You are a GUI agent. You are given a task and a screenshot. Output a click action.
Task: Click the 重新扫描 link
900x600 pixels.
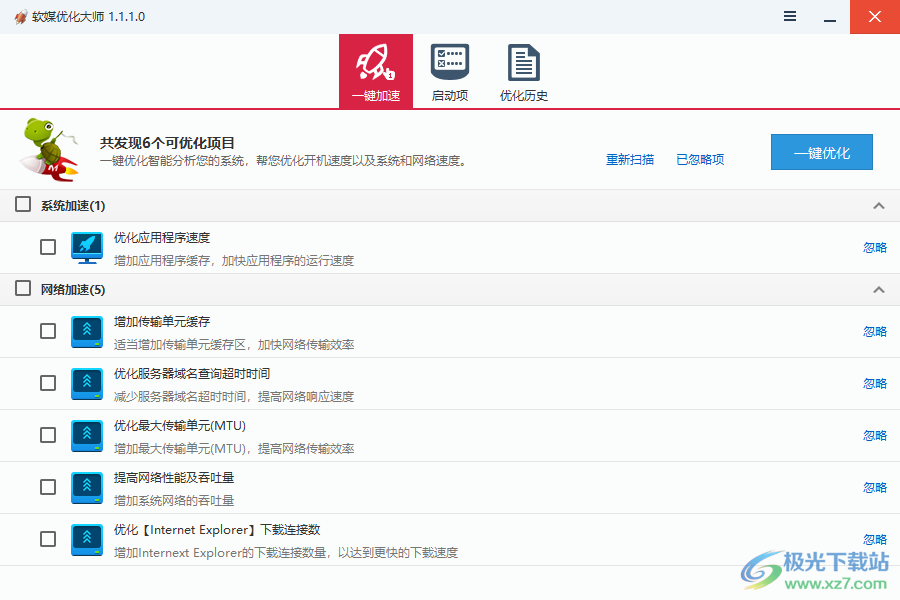pos(629,159)
